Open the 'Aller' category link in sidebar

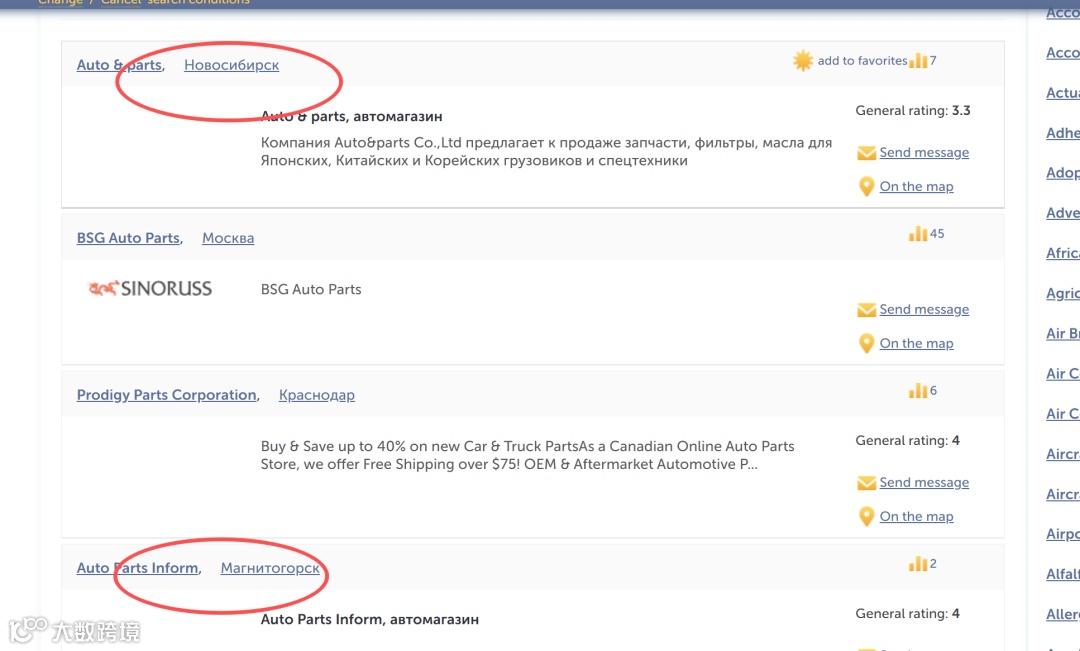point(1063,614)
